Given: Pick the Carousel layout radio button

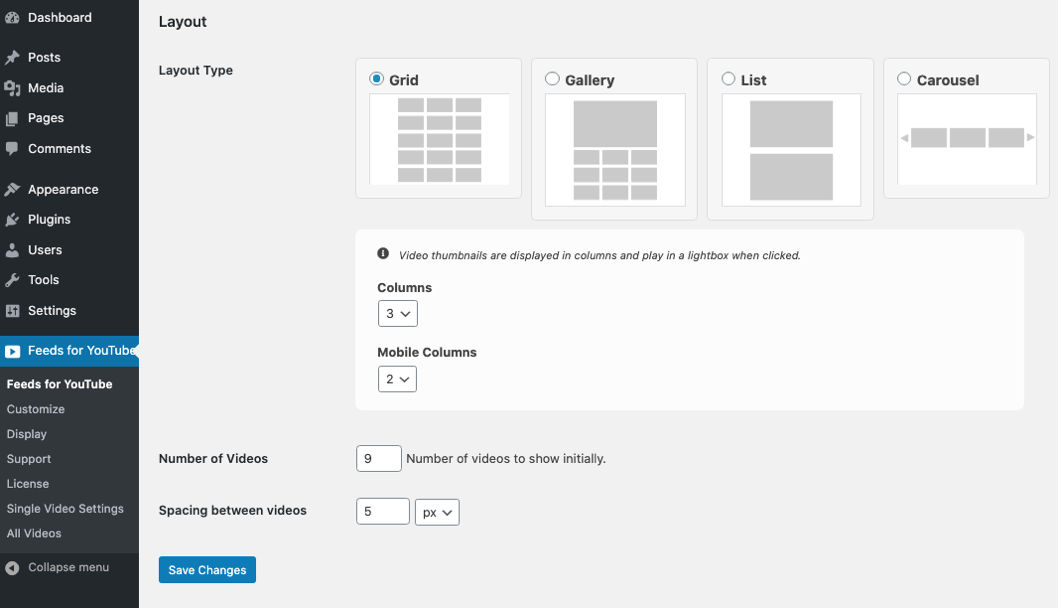Looking at the screenshot, I should point(904,79).
